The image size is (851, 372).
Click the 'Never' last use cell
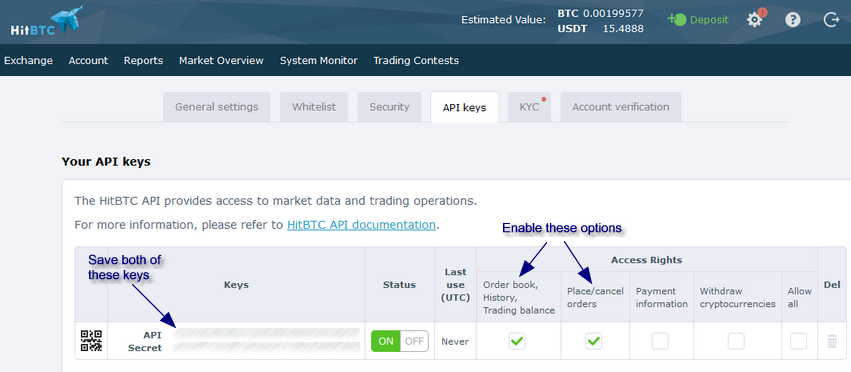(455, 342)
